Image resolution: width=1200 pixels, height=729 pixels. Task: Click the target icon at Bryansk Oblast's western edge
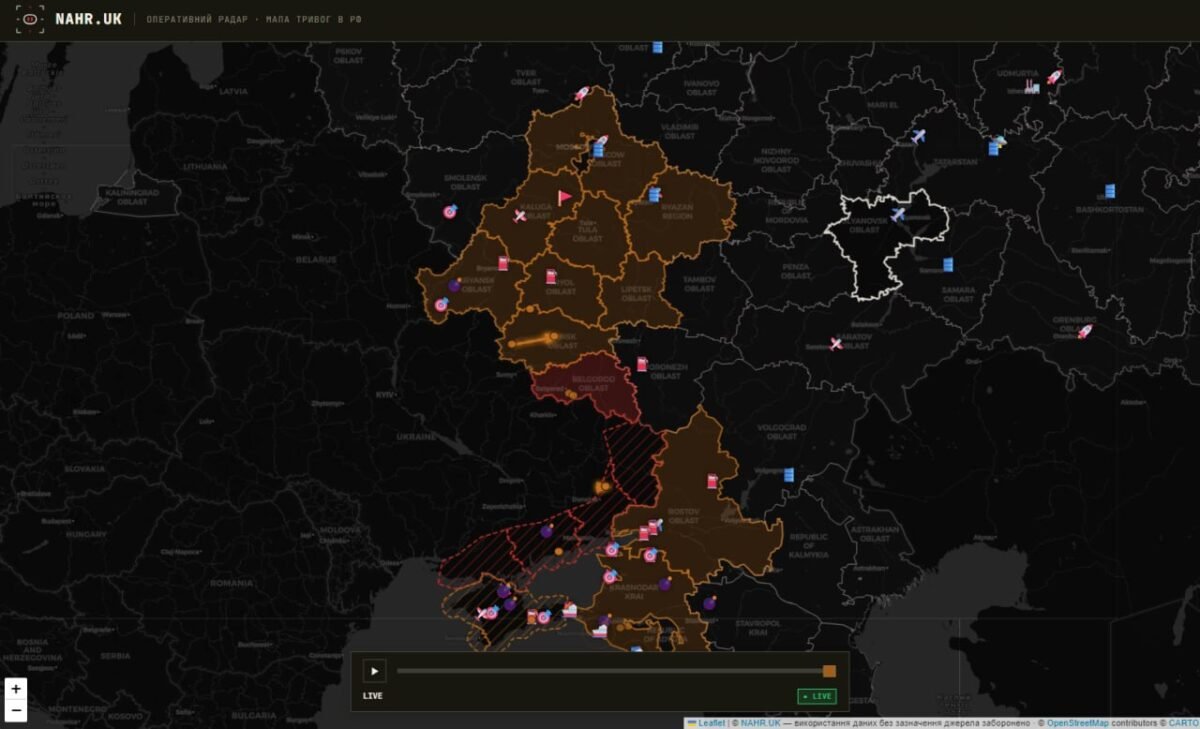[x=441, y=305]
